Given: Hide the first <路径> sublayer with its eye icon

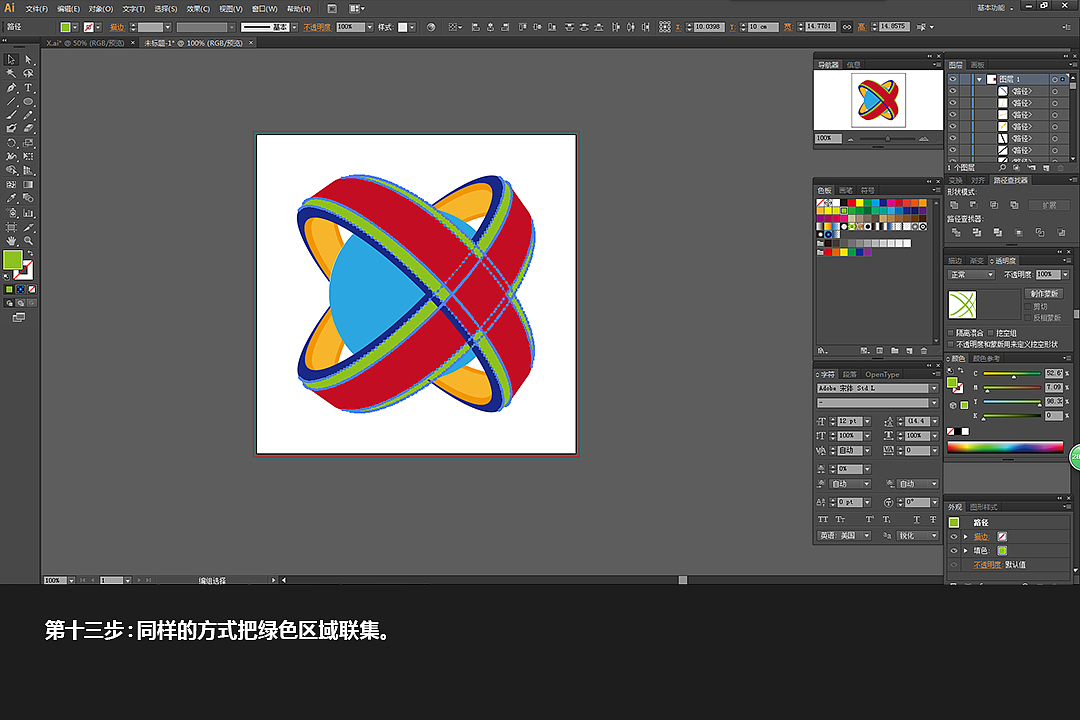Looking at the screenshot, I should pyautogui.click(x=953, y=91).
